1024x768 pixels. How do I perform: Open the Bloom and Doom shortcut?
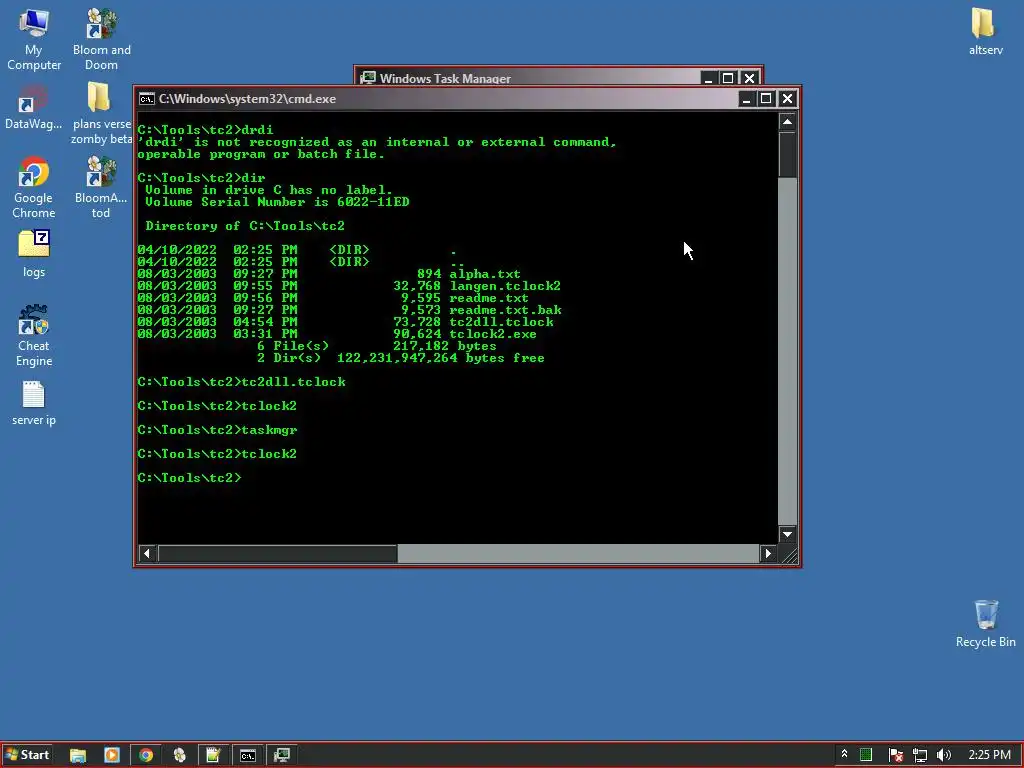tap(101, 39)
